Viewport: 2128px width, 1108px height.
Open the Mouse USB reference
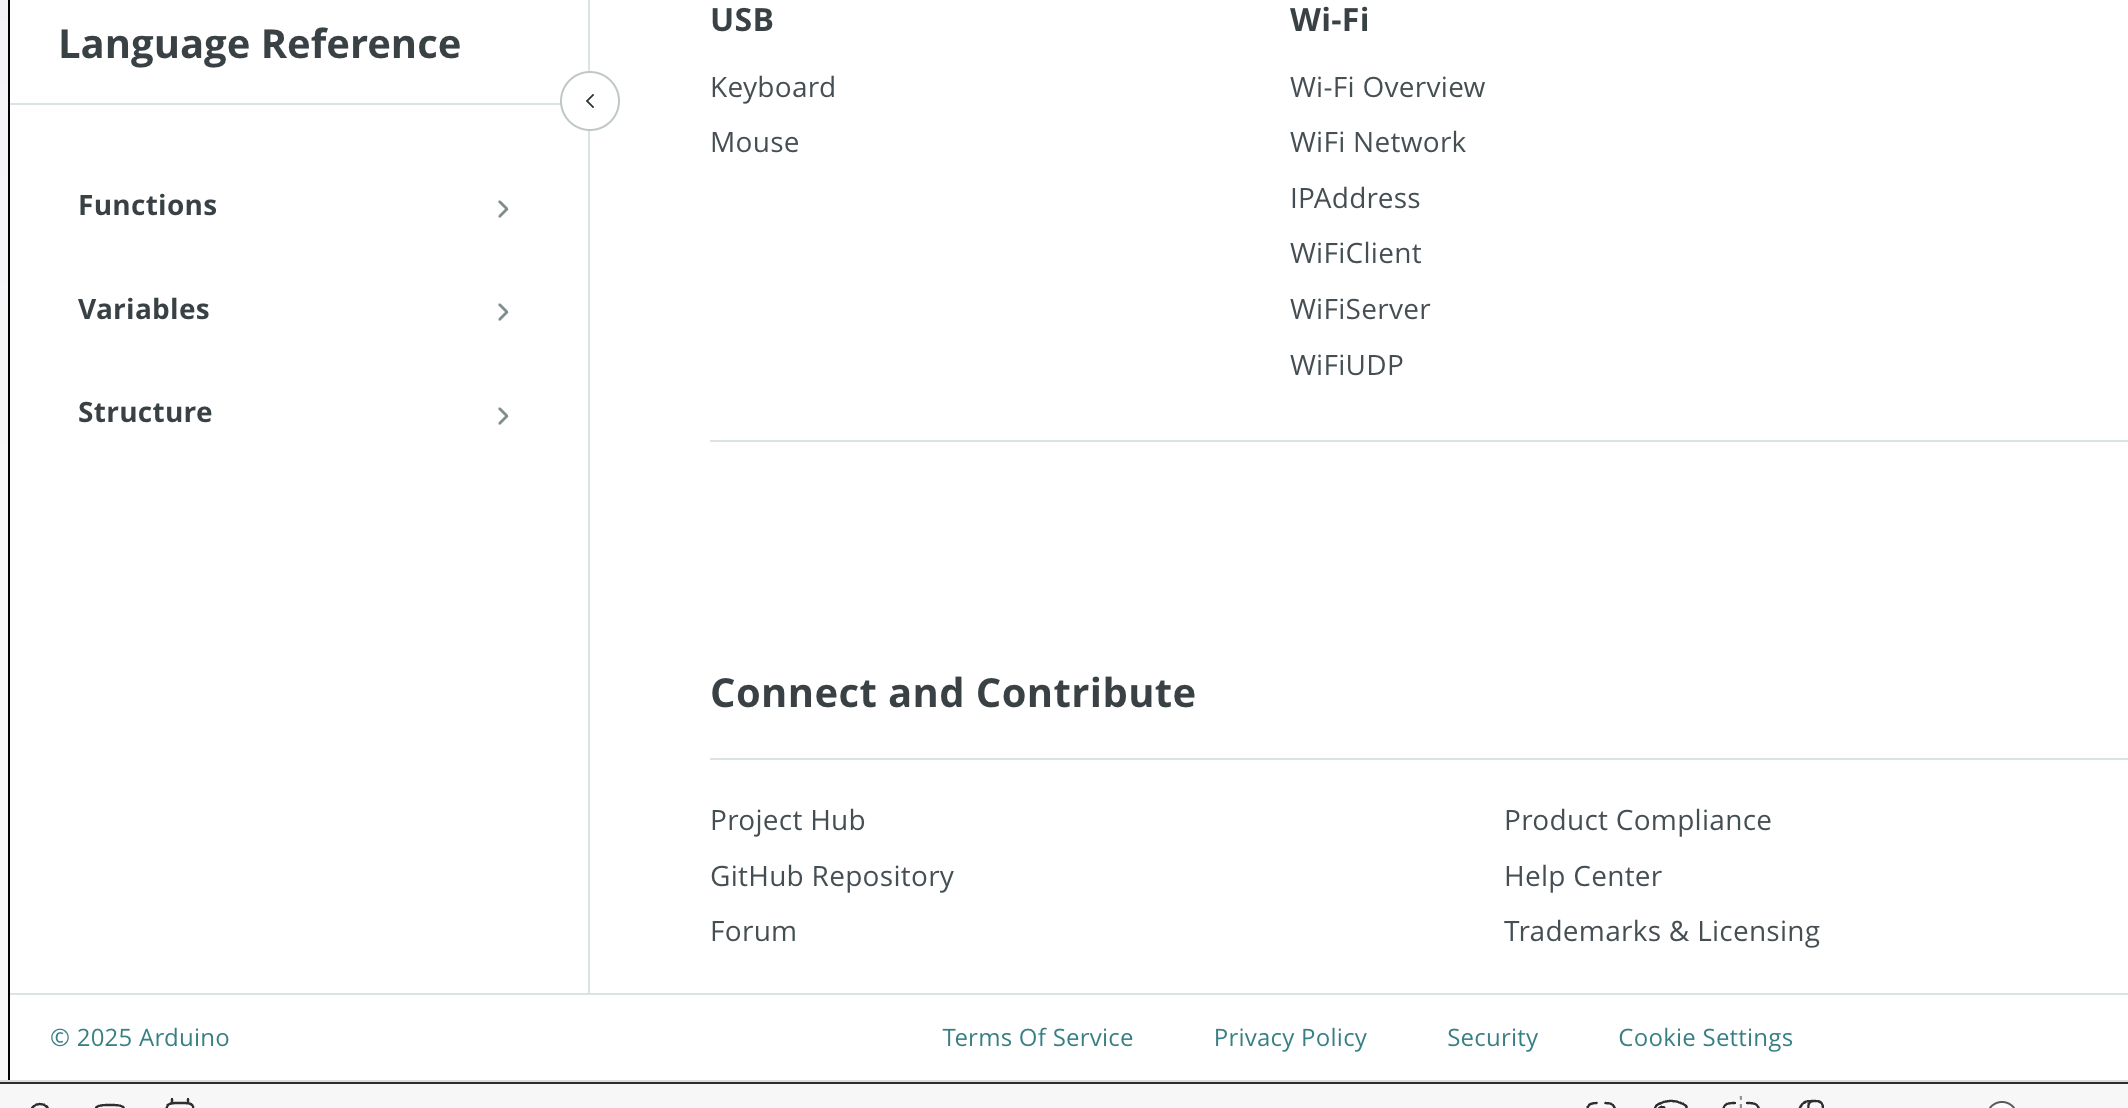point(754,143)
